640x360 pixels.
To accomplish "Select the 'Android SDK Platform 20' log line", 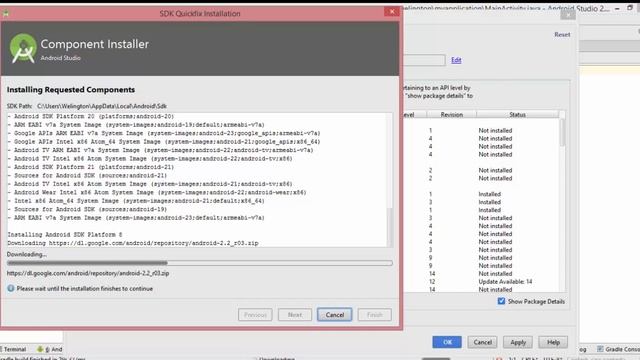I will pos(91,116).
